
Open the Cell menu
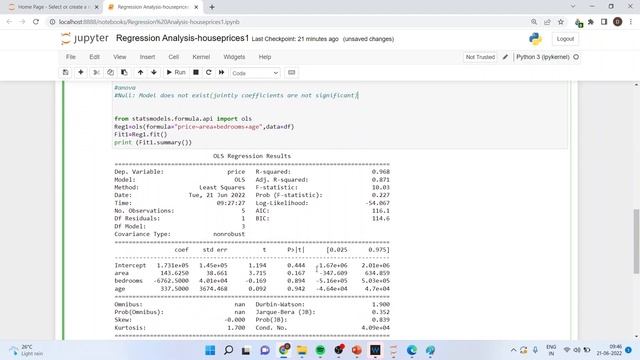point(173,57)
